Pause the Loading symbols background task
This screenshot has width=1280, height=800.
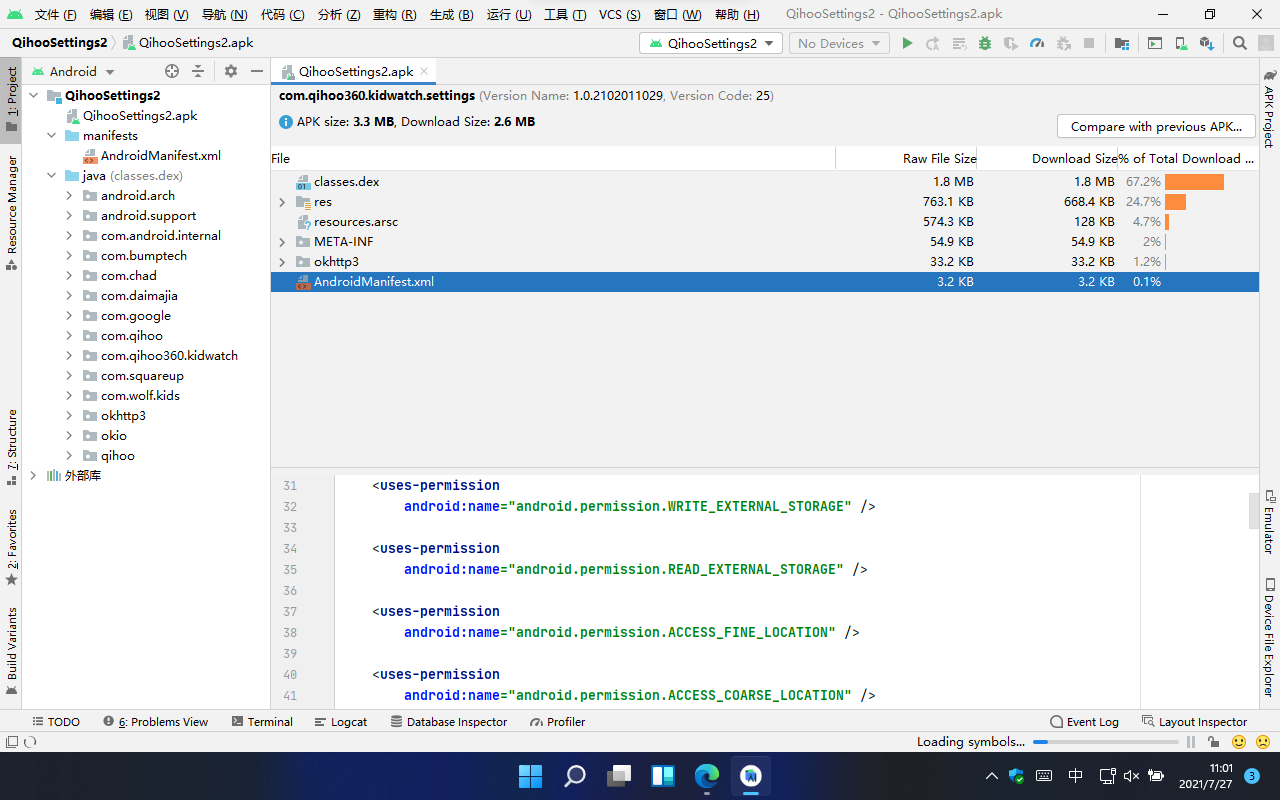(x=1191, y=742)
